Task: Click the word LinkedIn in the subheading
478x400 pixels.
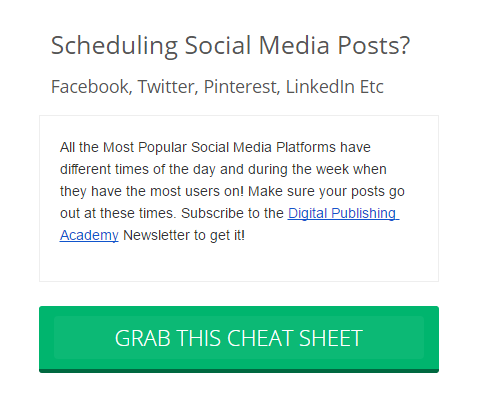Action: (320, 87)
